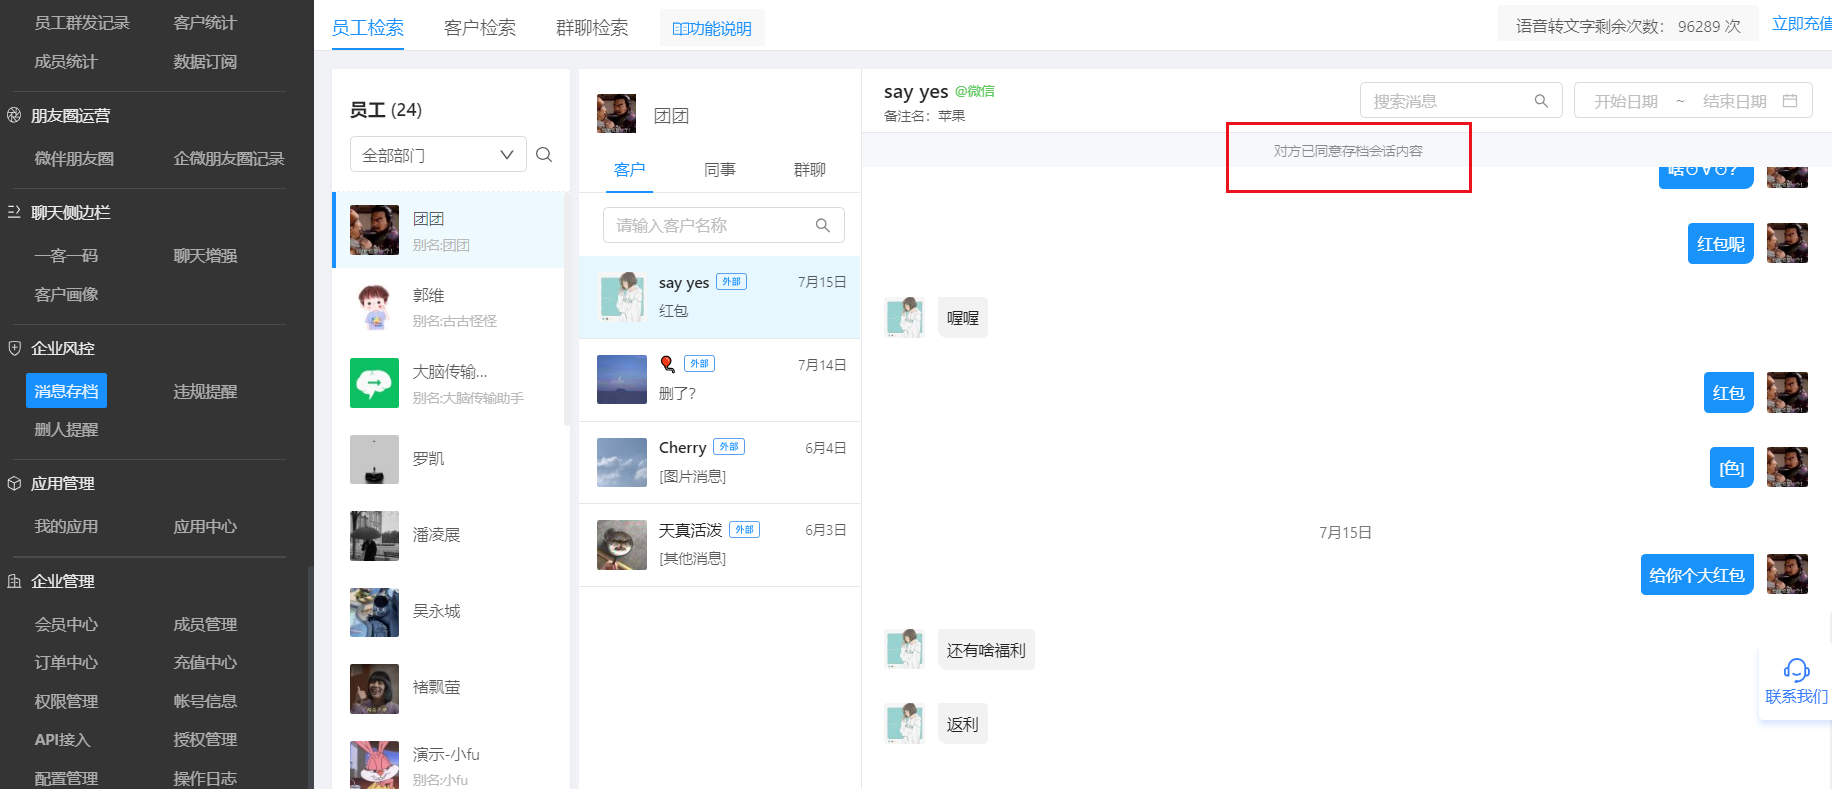
Task: Switch to the 同事 tab
Action: point(720,170)
